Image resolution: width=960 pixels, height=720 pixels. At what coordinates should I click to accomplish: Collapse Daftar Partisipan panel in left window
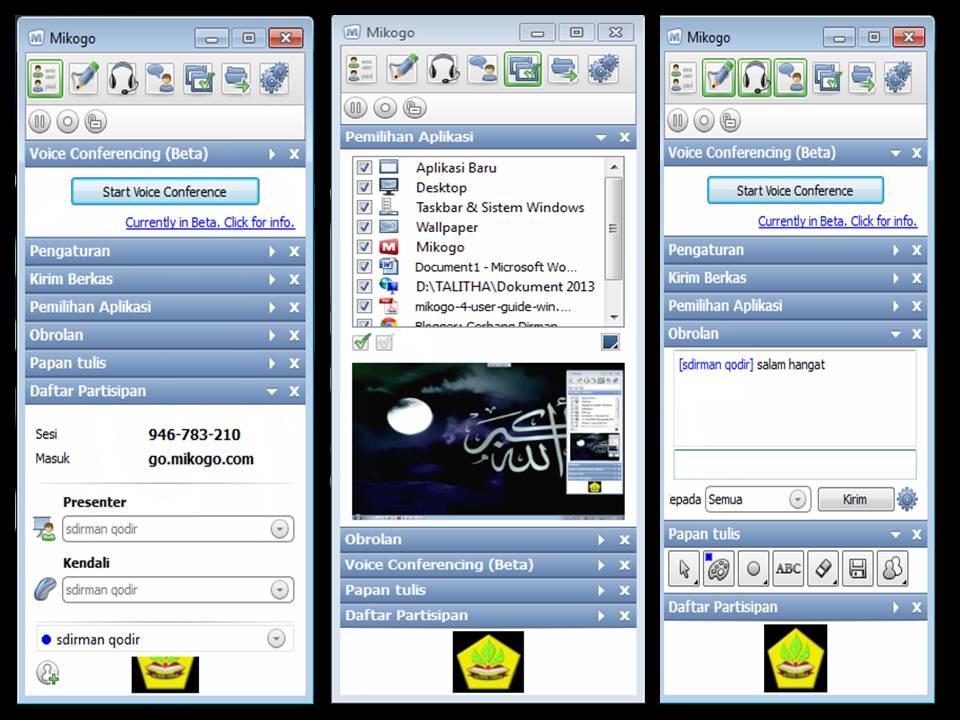(x=272, y=391)
